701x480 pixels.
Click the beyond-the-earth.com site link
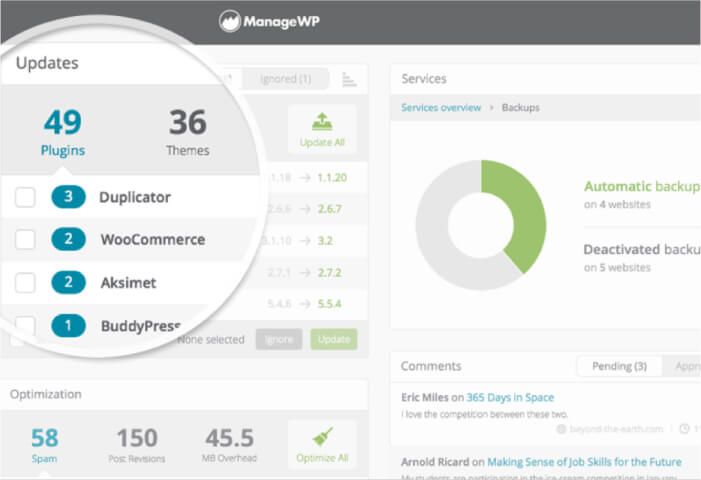click(616, 429)
